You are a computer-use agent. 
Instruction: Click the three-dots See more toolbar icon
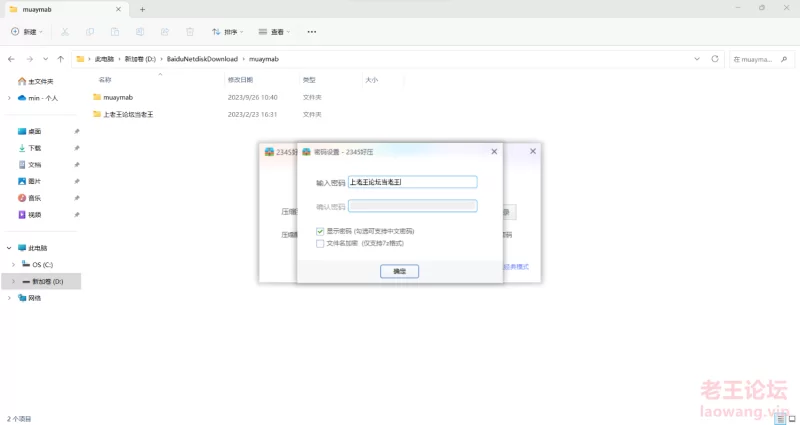[x=311, y=32]
